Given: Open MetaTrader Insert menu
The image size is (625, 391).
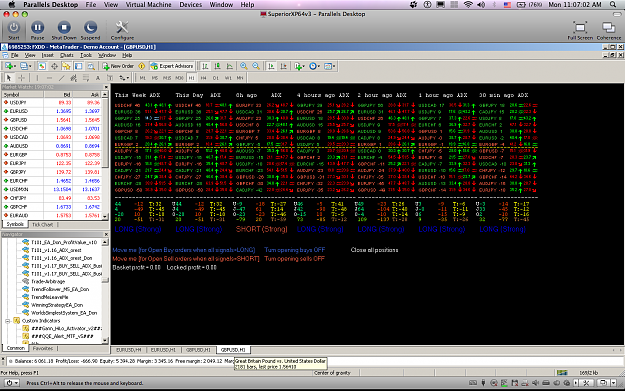Looking at the screenshot, I should 47,55.
